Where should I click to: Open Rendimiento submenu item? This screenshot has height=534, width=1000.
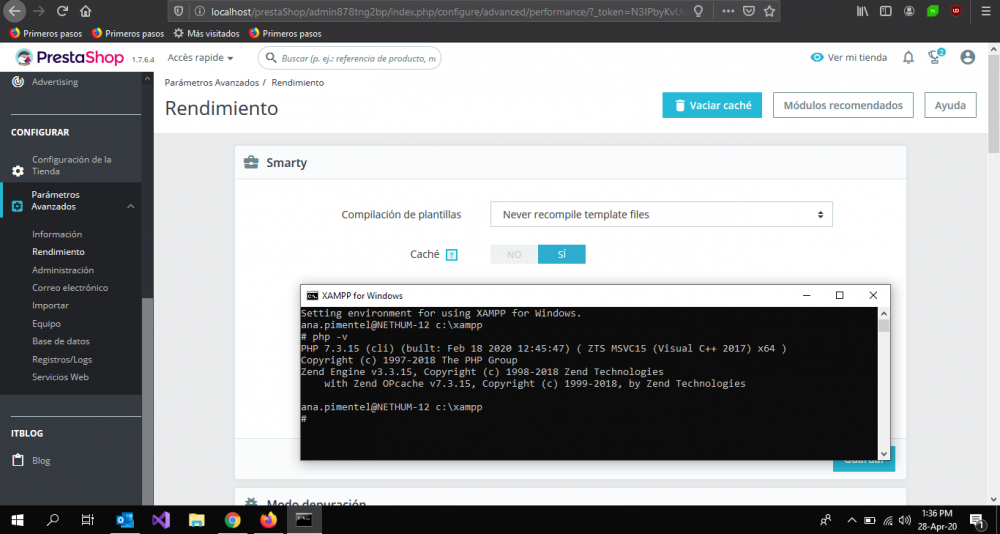coord(58,252)
